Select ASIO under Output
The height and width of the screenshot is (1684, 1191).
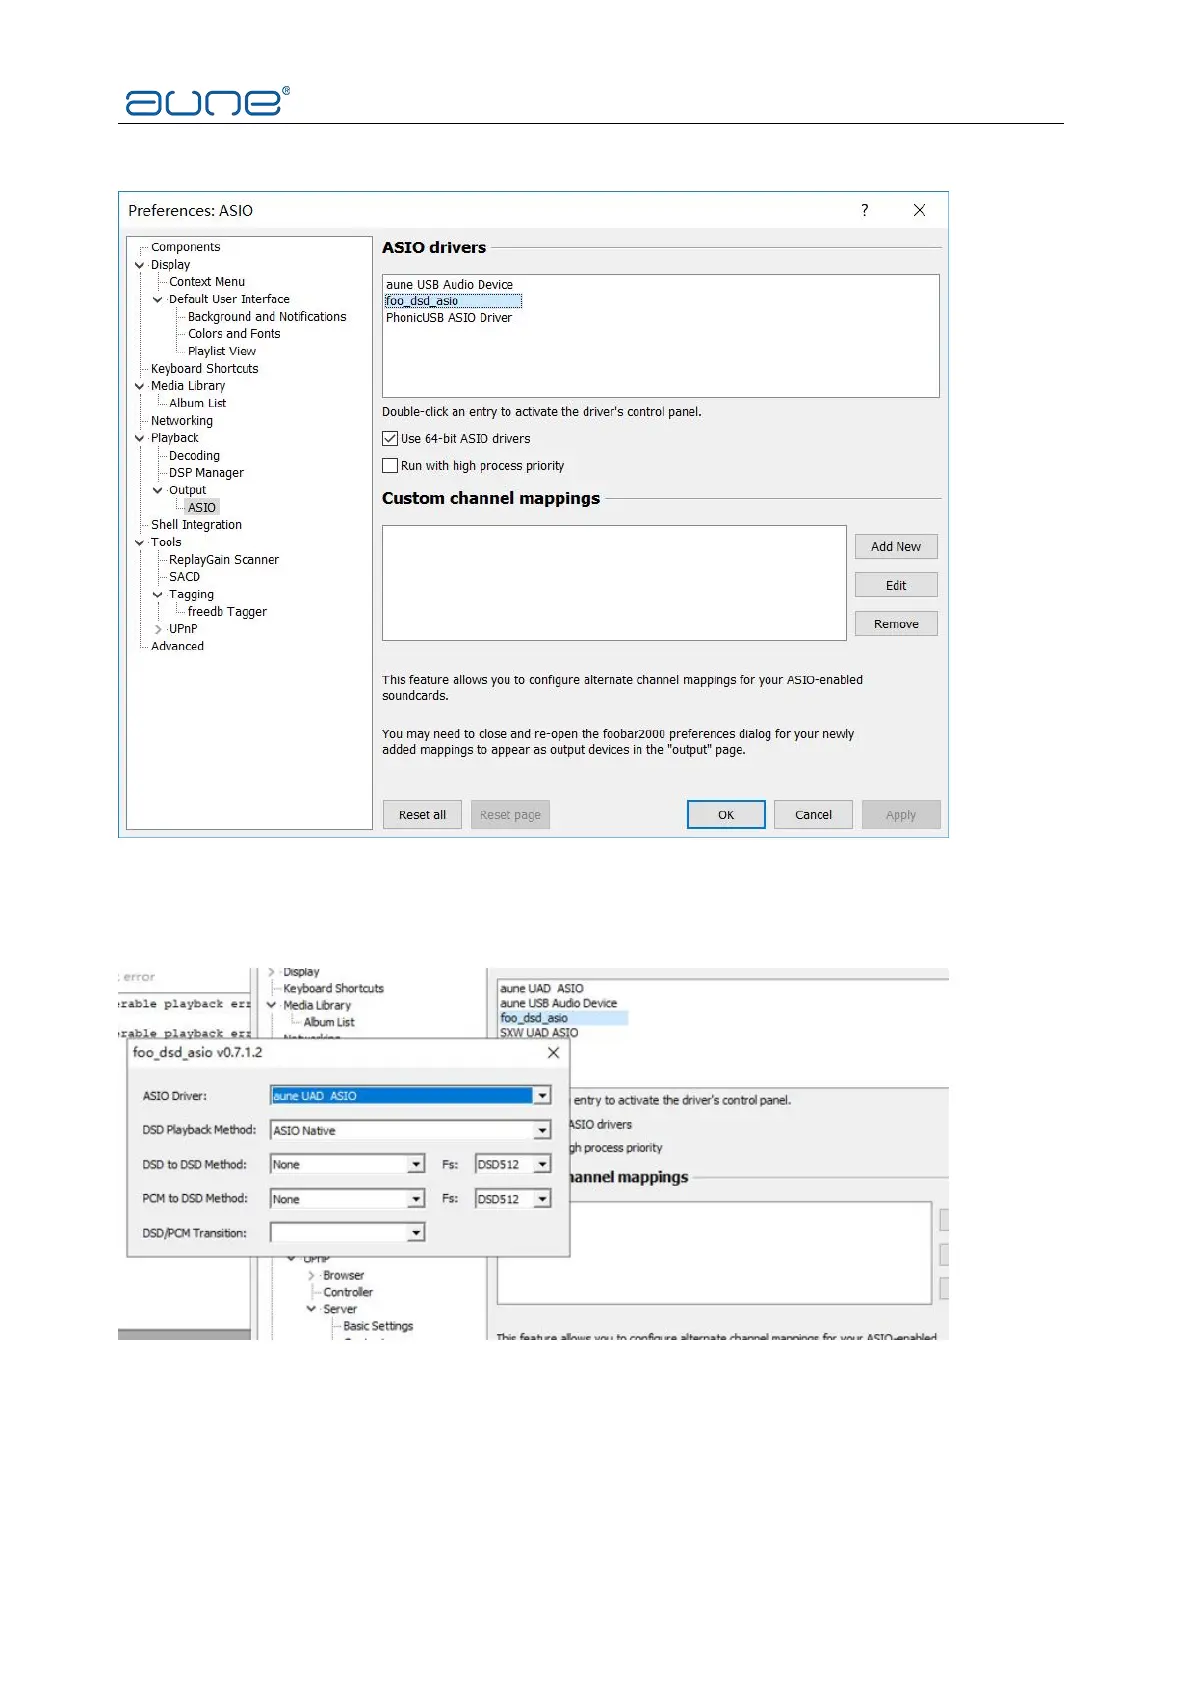click(x=201, y=508)
